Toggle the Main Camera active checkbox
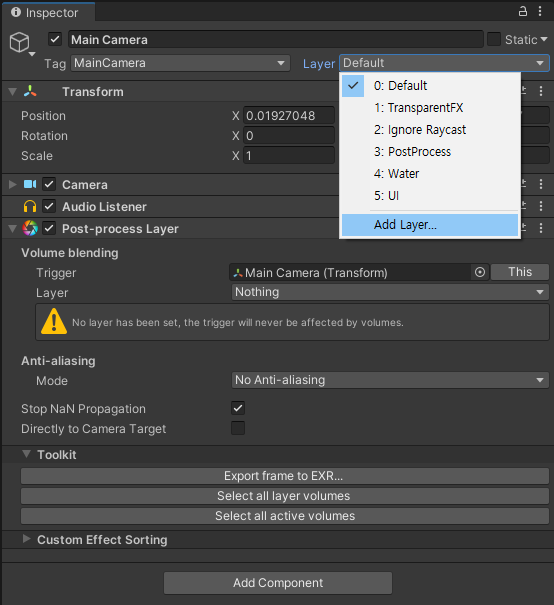The image size is (554, 605). click(x=55, y=39)
